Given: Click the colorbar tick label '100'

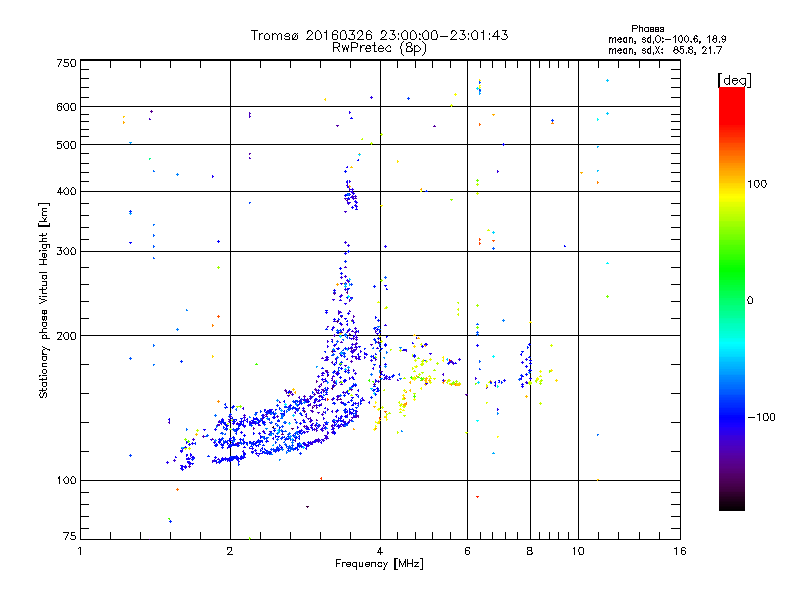Looking at the screenshot, I should click(757, 184).
